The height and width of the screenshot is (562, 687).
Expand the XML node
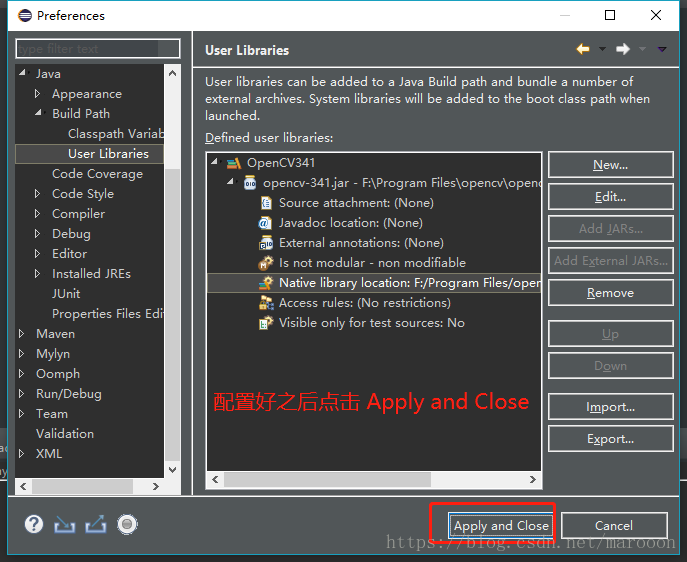point(21,453)
